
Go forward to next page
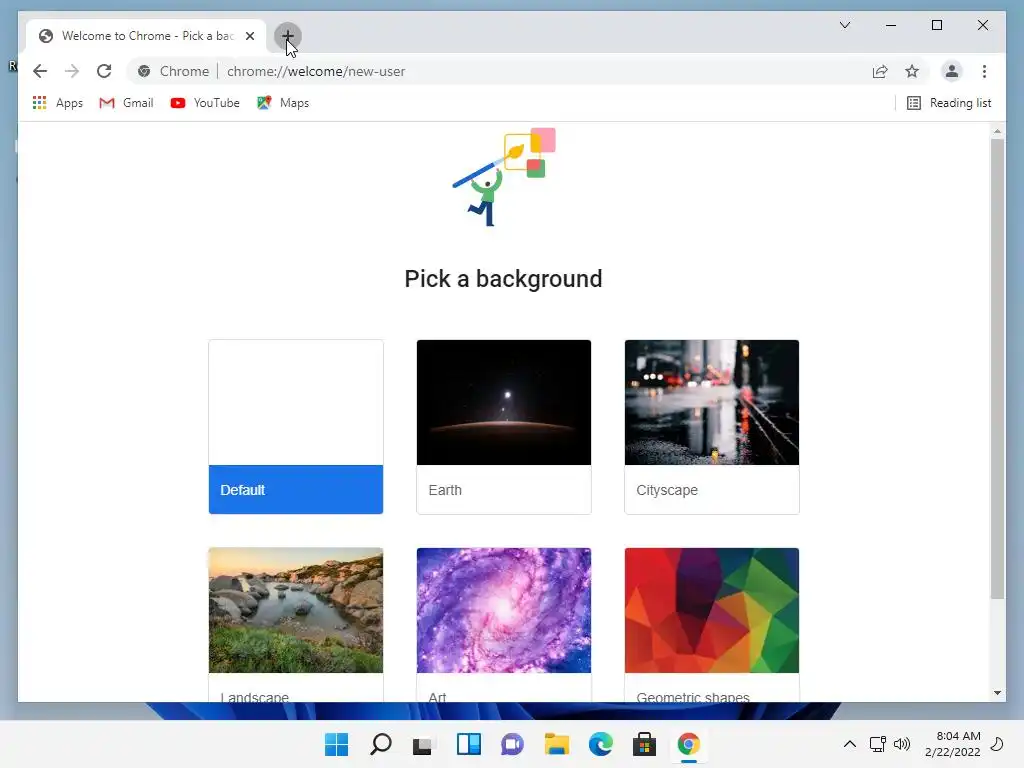tap(72, 71)
